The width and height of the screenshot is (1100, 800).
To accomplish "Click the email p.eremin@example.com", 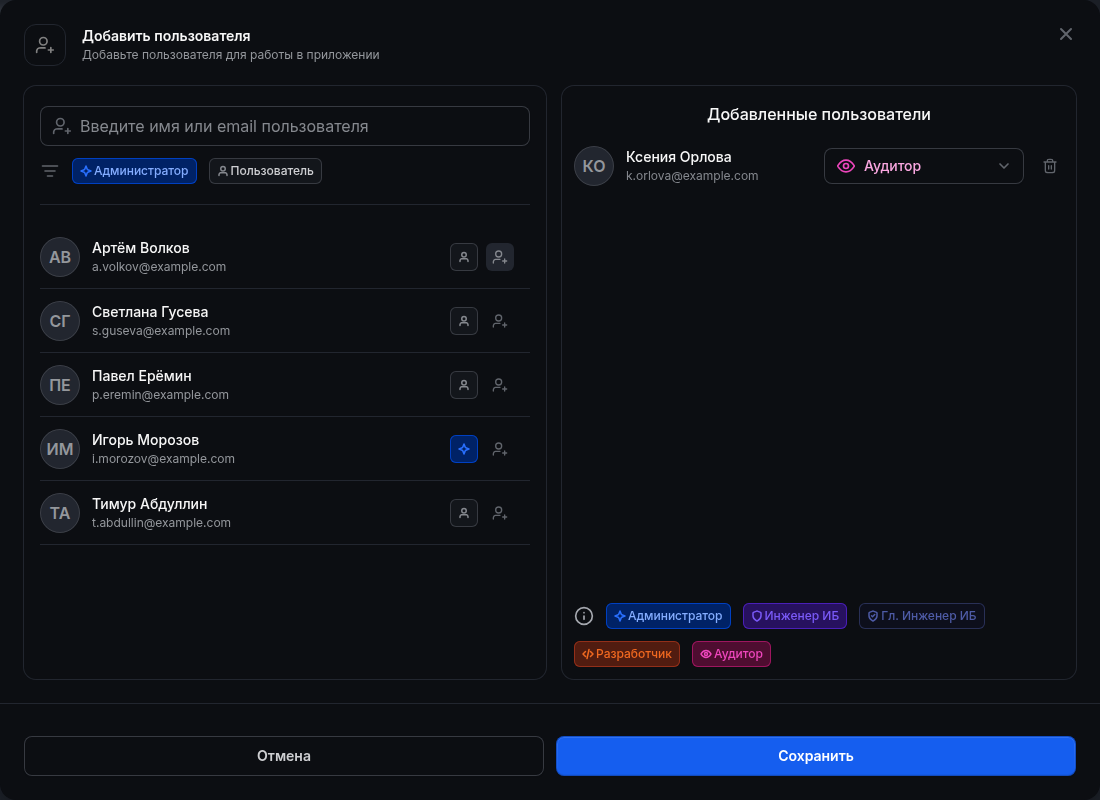I will (x=160, y=395).
